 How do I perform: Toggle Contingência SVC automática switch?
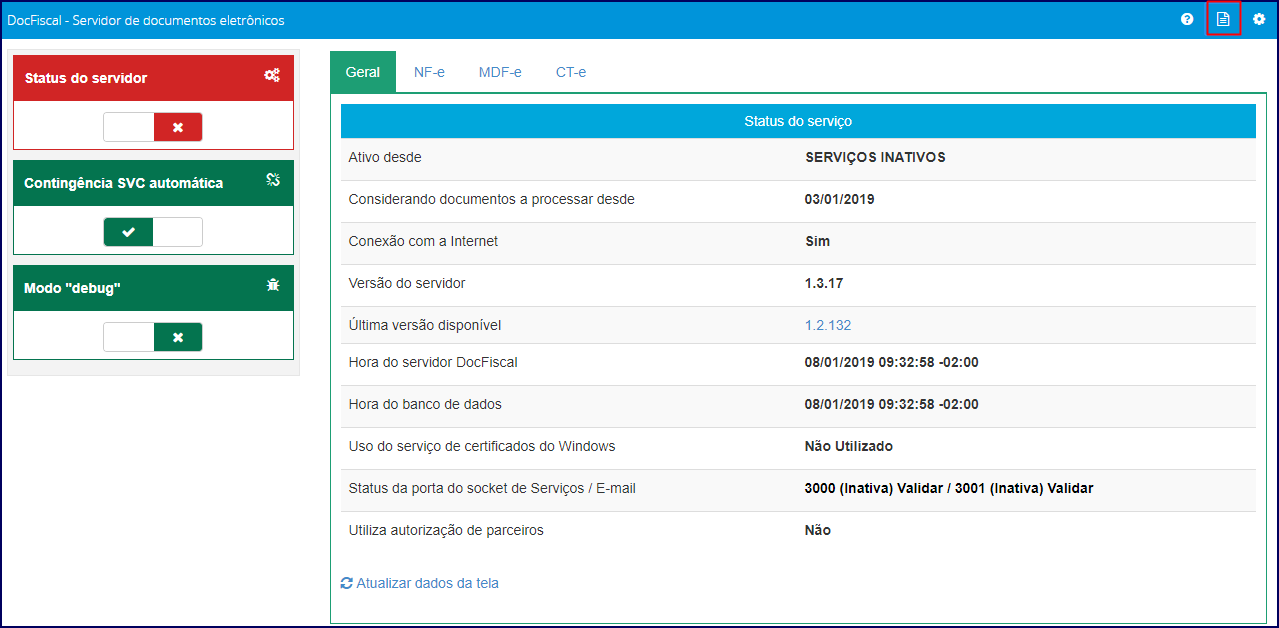tap(153, 232)
